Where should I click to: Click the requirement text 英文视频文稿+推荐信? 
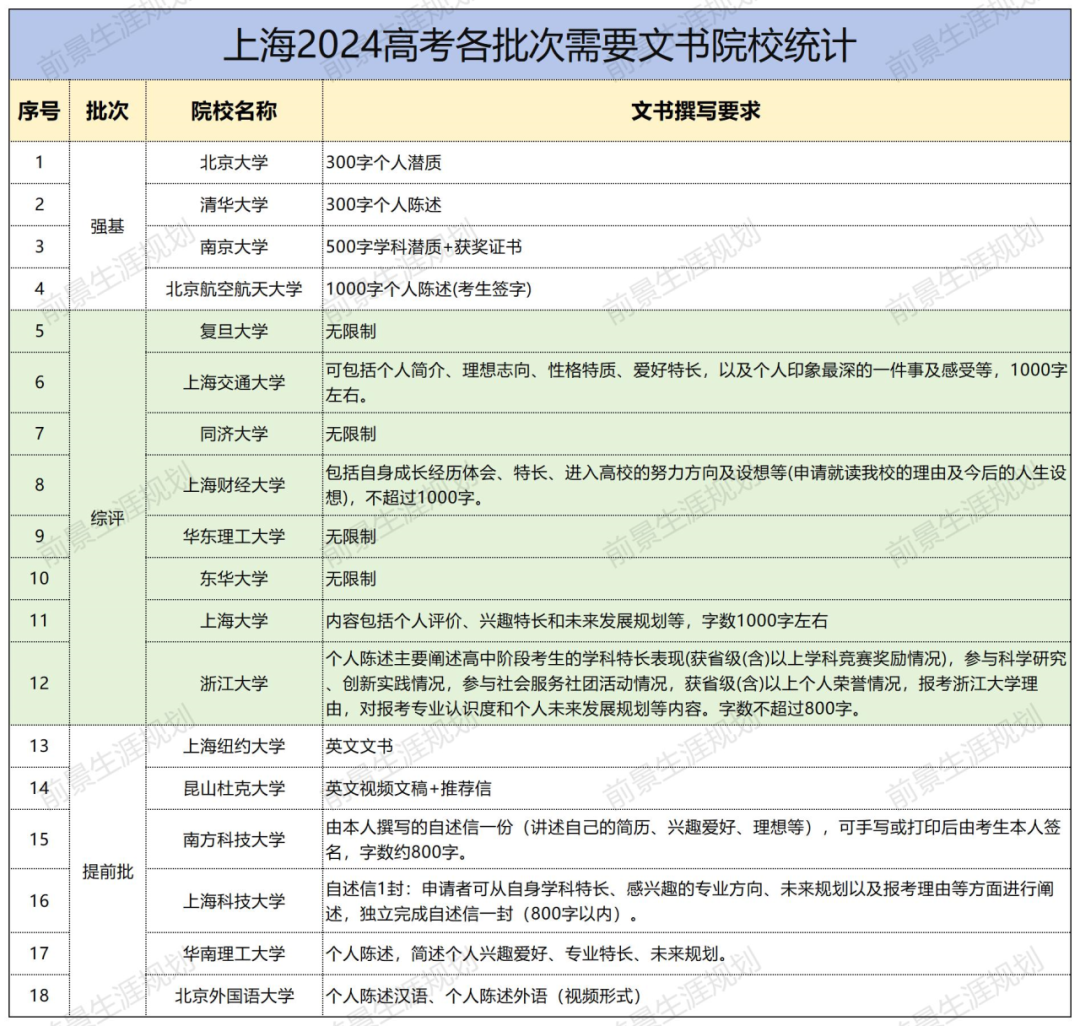(408, 788)
